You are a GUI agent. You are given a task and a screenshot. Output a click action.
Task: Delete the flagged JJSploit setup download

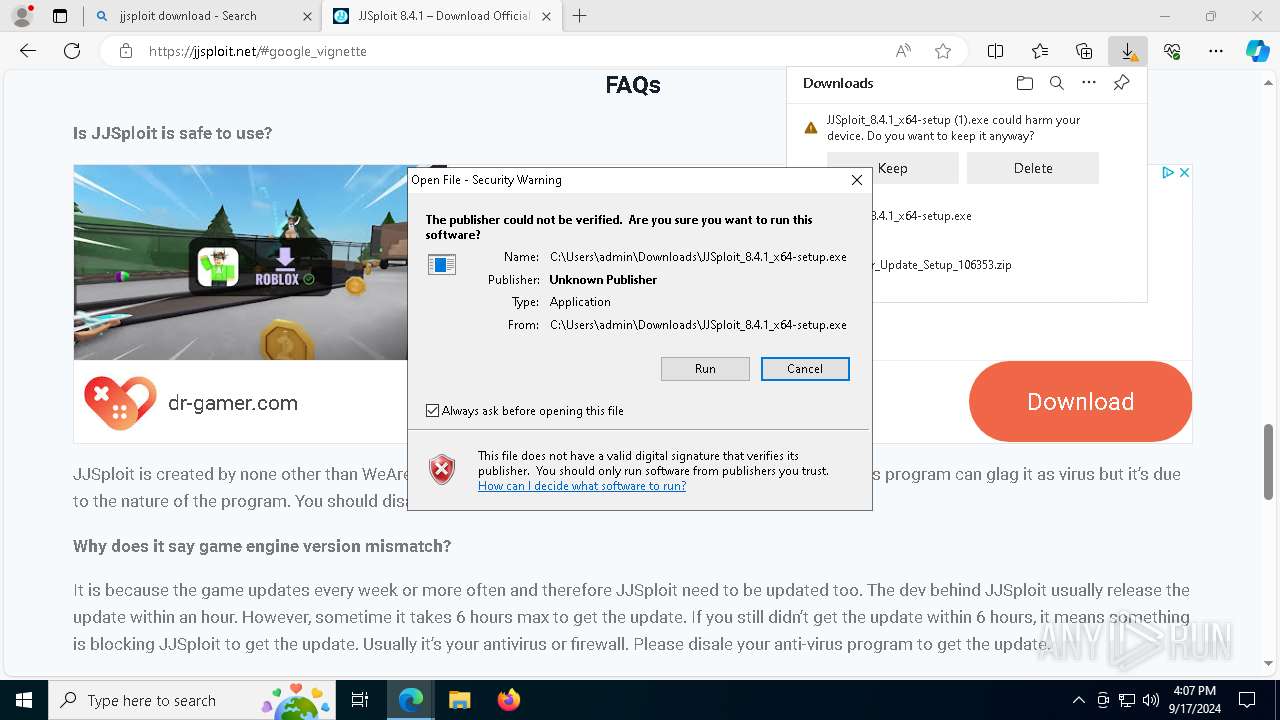click(1032, 168)
